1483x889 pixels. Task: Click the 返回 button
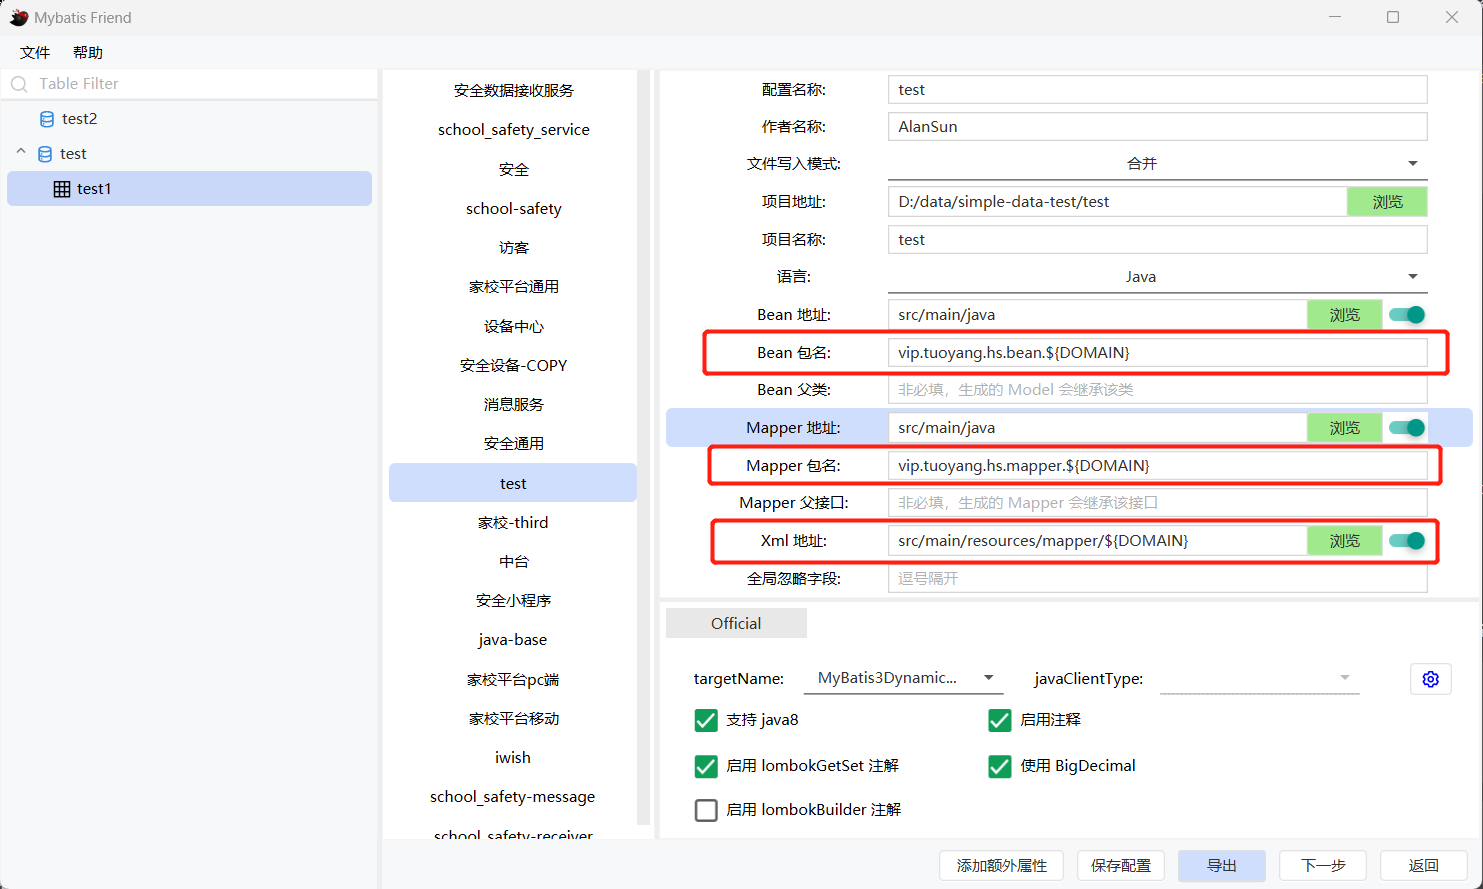click(x=1424, y=866)
